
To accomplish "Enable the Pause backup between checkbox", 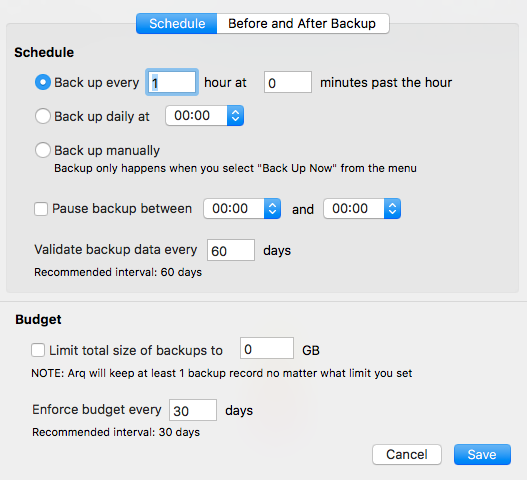I will pos(41,209).
